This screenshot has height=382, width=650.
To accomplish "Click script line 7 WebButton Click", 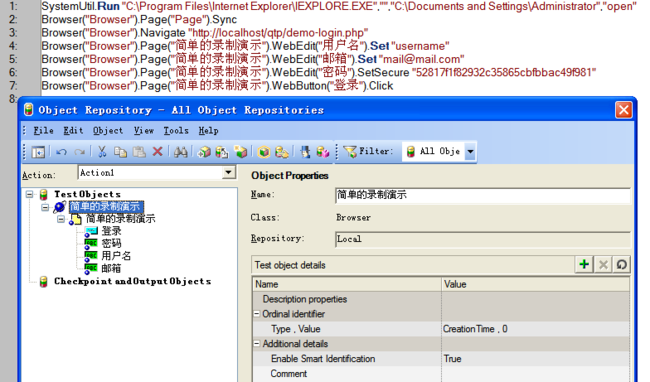I will (217, 86).
